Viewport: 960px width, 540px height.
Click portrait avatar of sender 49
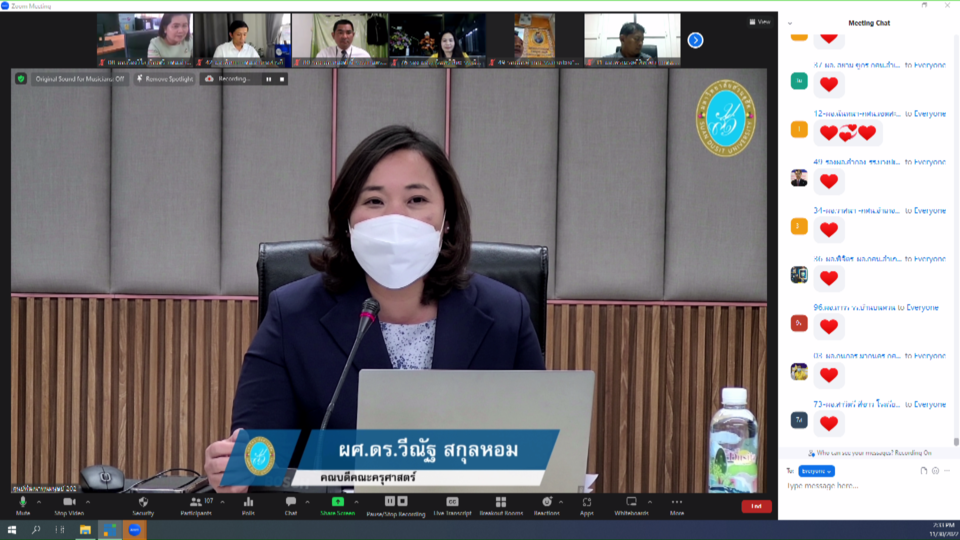pos(799,178)
